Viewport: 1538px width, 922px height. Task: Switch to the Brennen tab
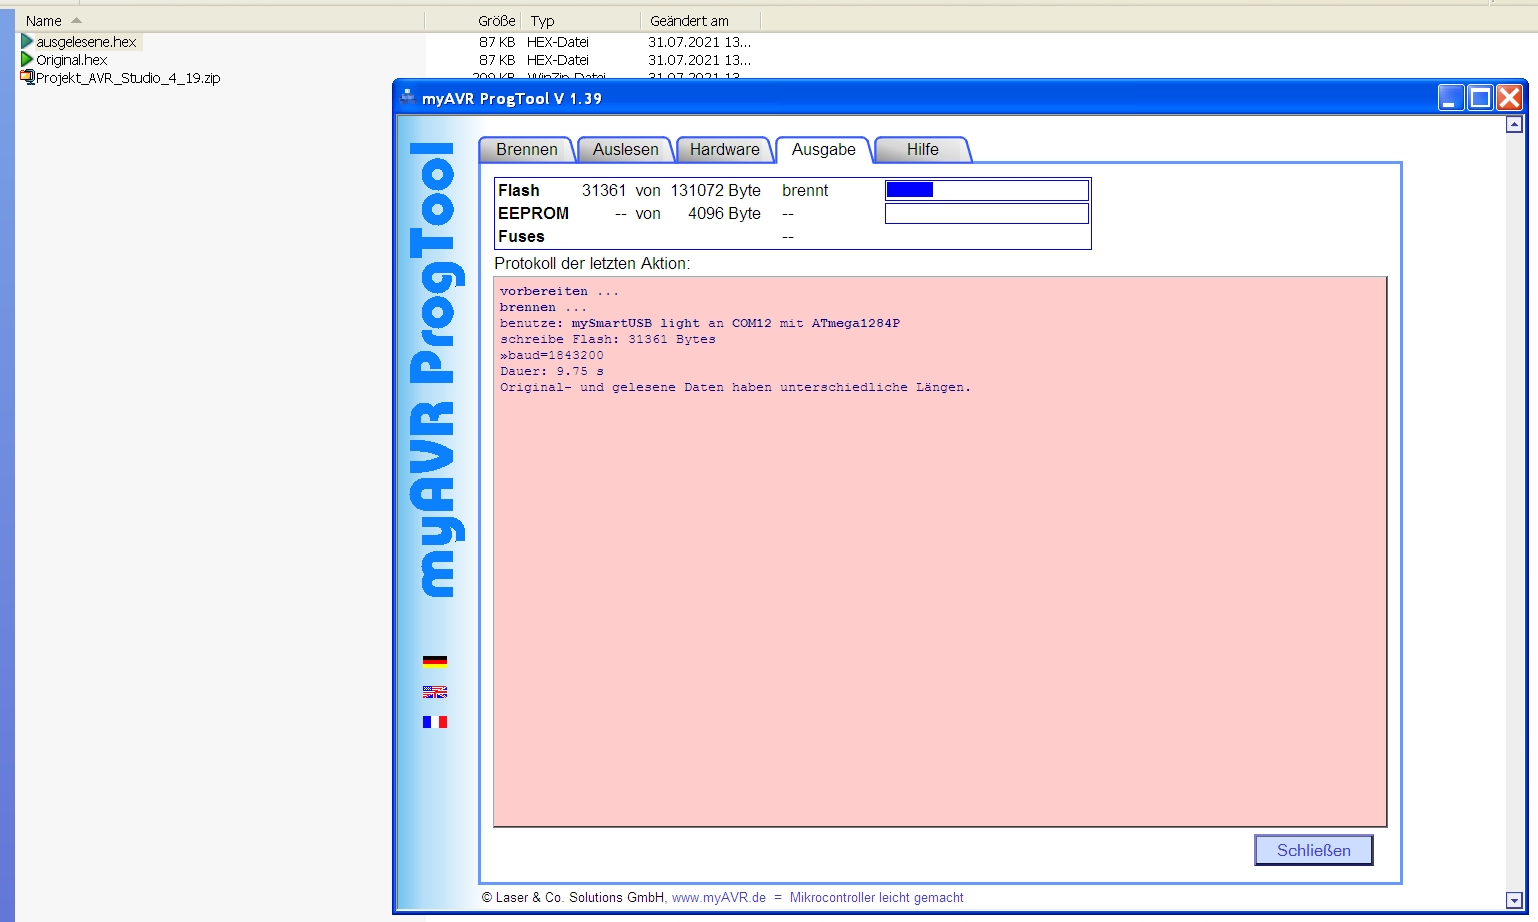tap(527, 150)
